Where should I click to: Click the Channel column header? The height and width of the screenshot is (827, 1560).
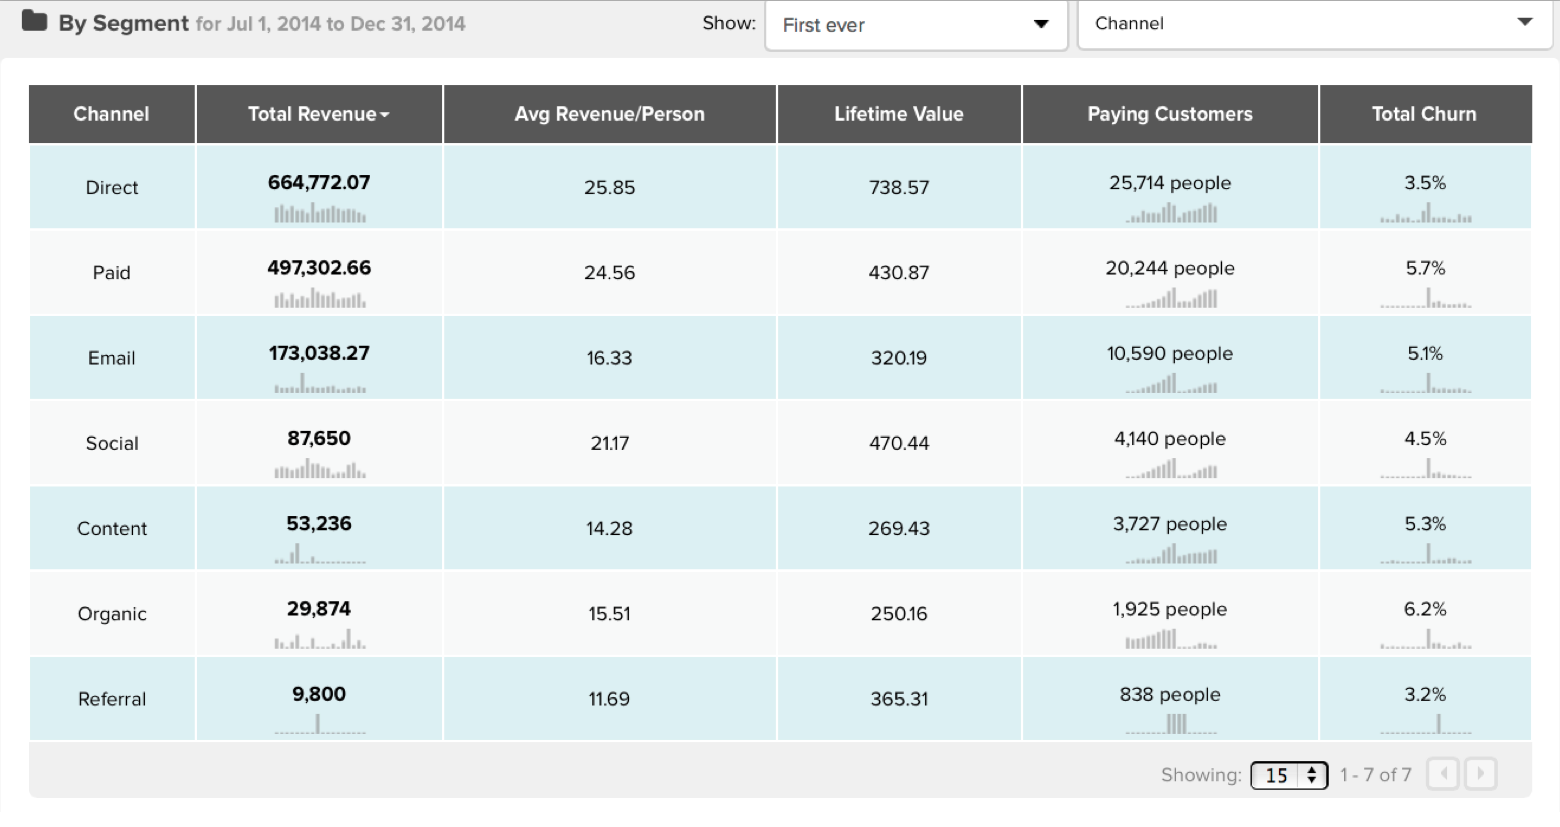[x=112, y=114]
